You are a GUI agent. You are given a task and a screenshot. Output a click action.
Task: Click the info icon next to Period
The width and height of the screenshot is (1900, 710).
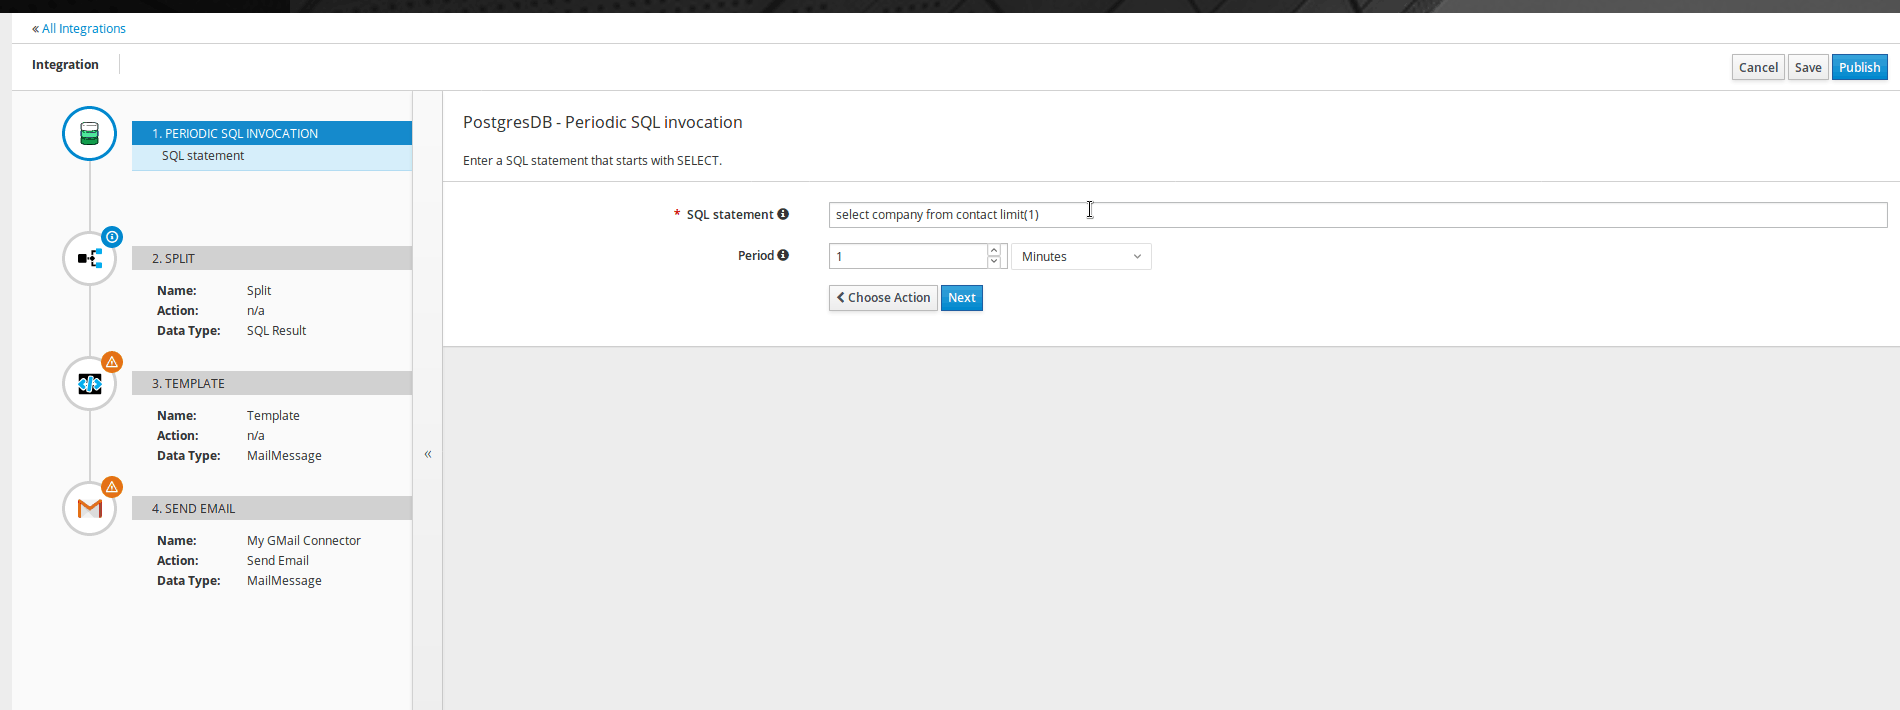[x=783, y=255]
